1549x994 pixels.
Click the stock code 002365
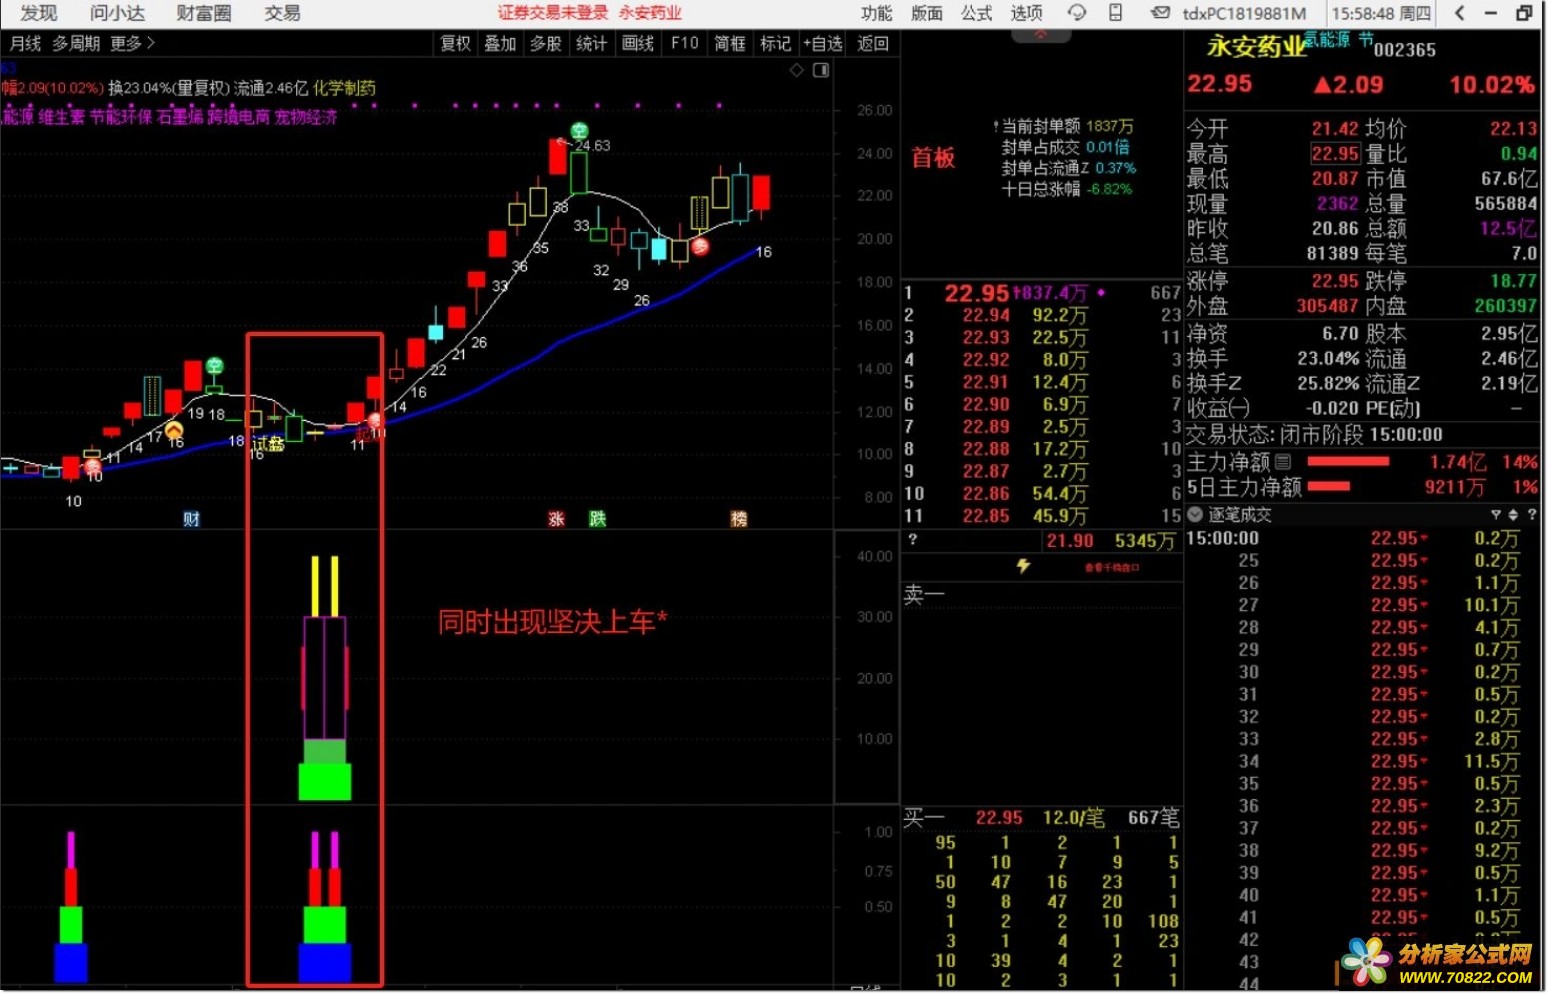[1405, 49]
